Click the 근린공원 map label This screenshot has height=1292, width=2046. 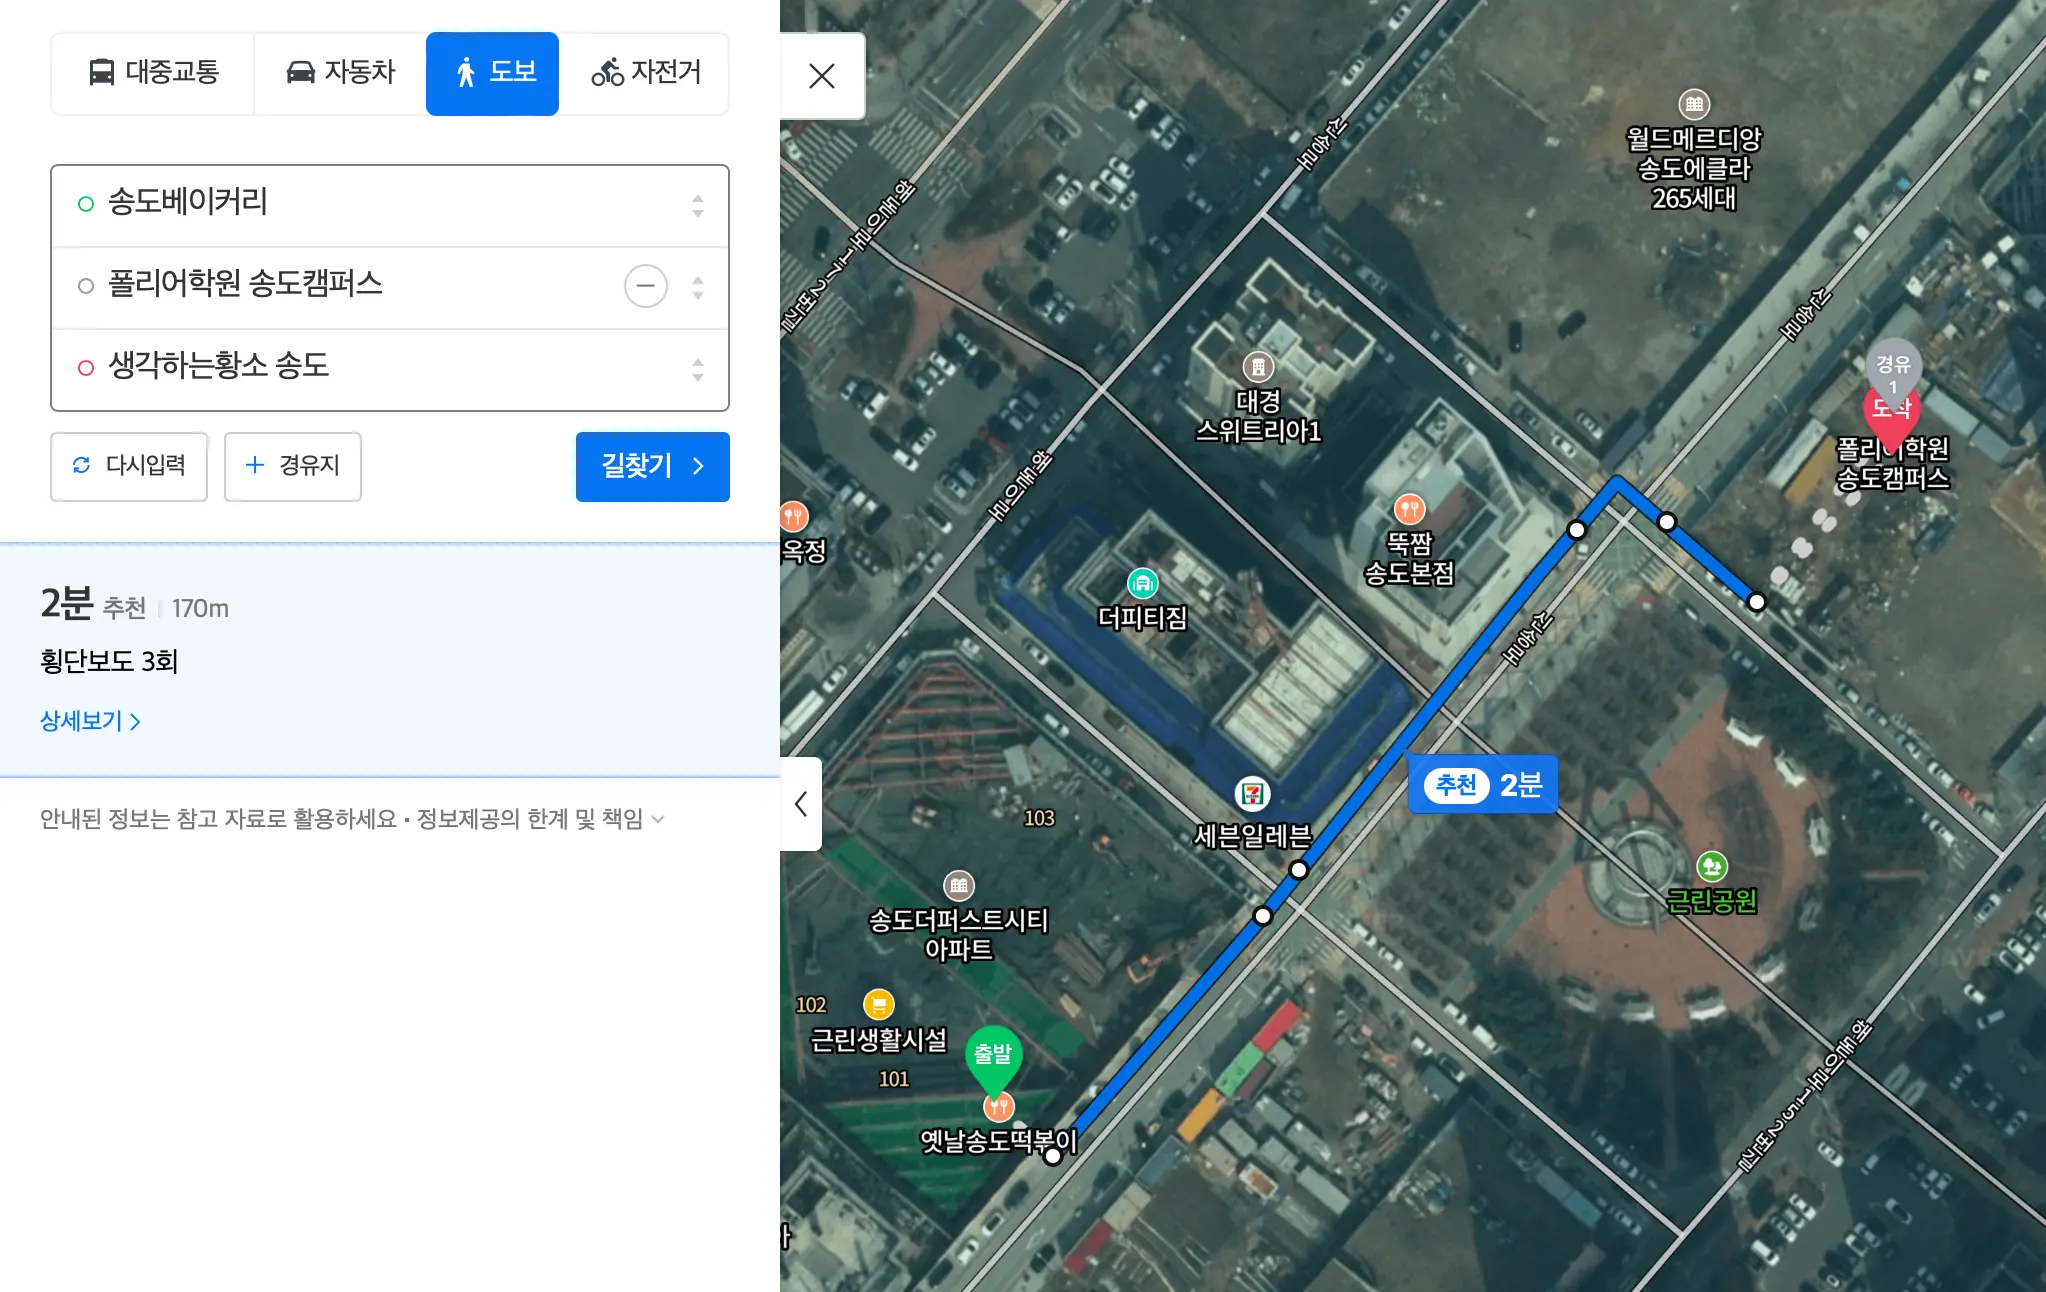[x=1712, y=901]
